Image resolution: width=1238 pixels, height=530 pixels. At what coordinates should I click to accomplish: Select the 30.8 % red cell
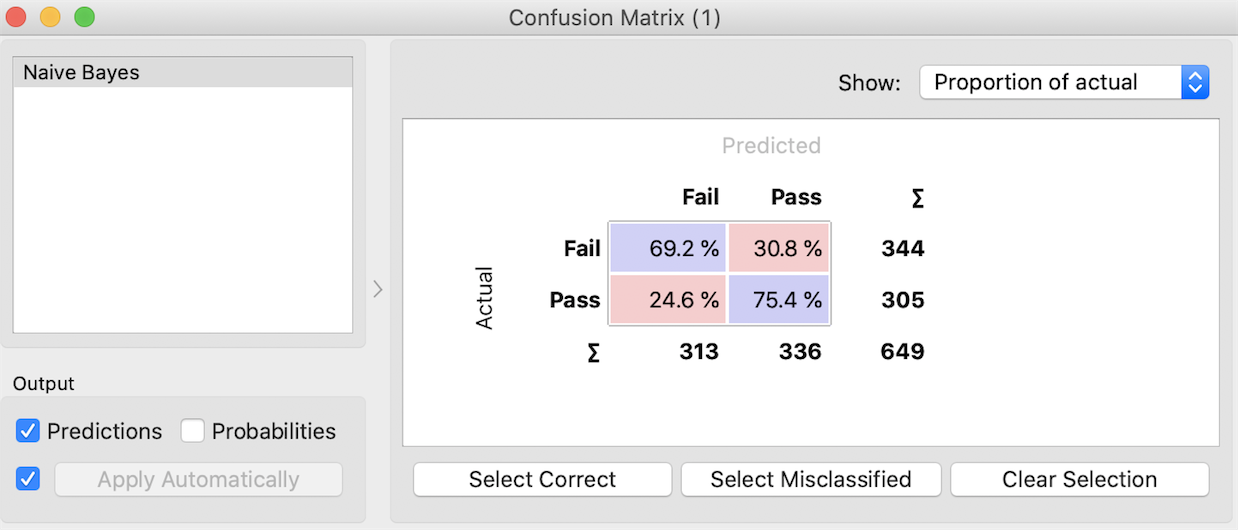[779, 249]
